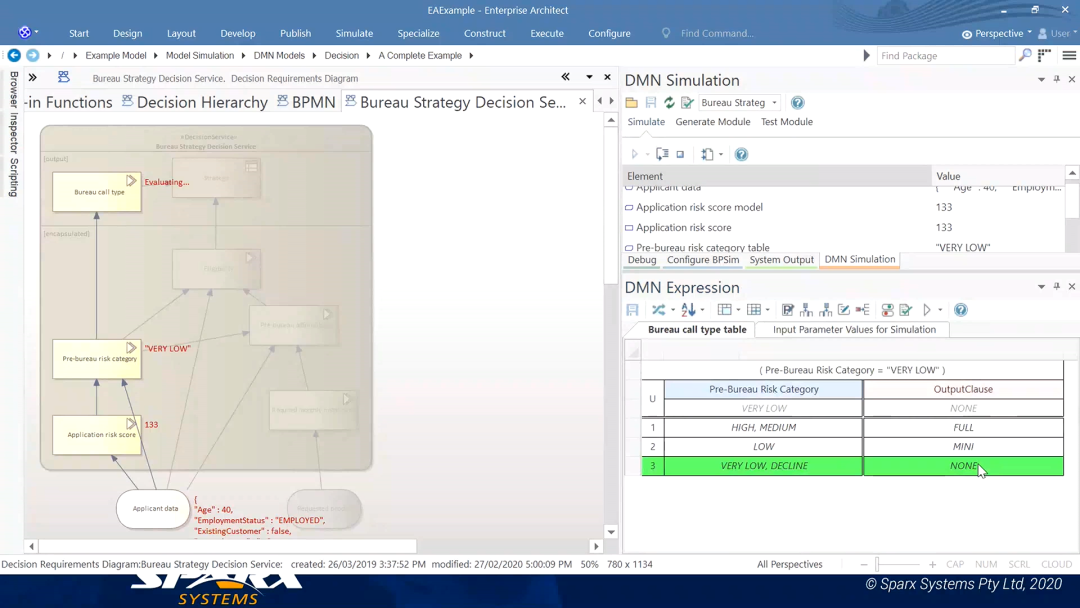Image resolution: width=1080 pixels, height=608 pixels.
Task: Click the merge rows icon in DMN Expression
Action: pos(862,310)
